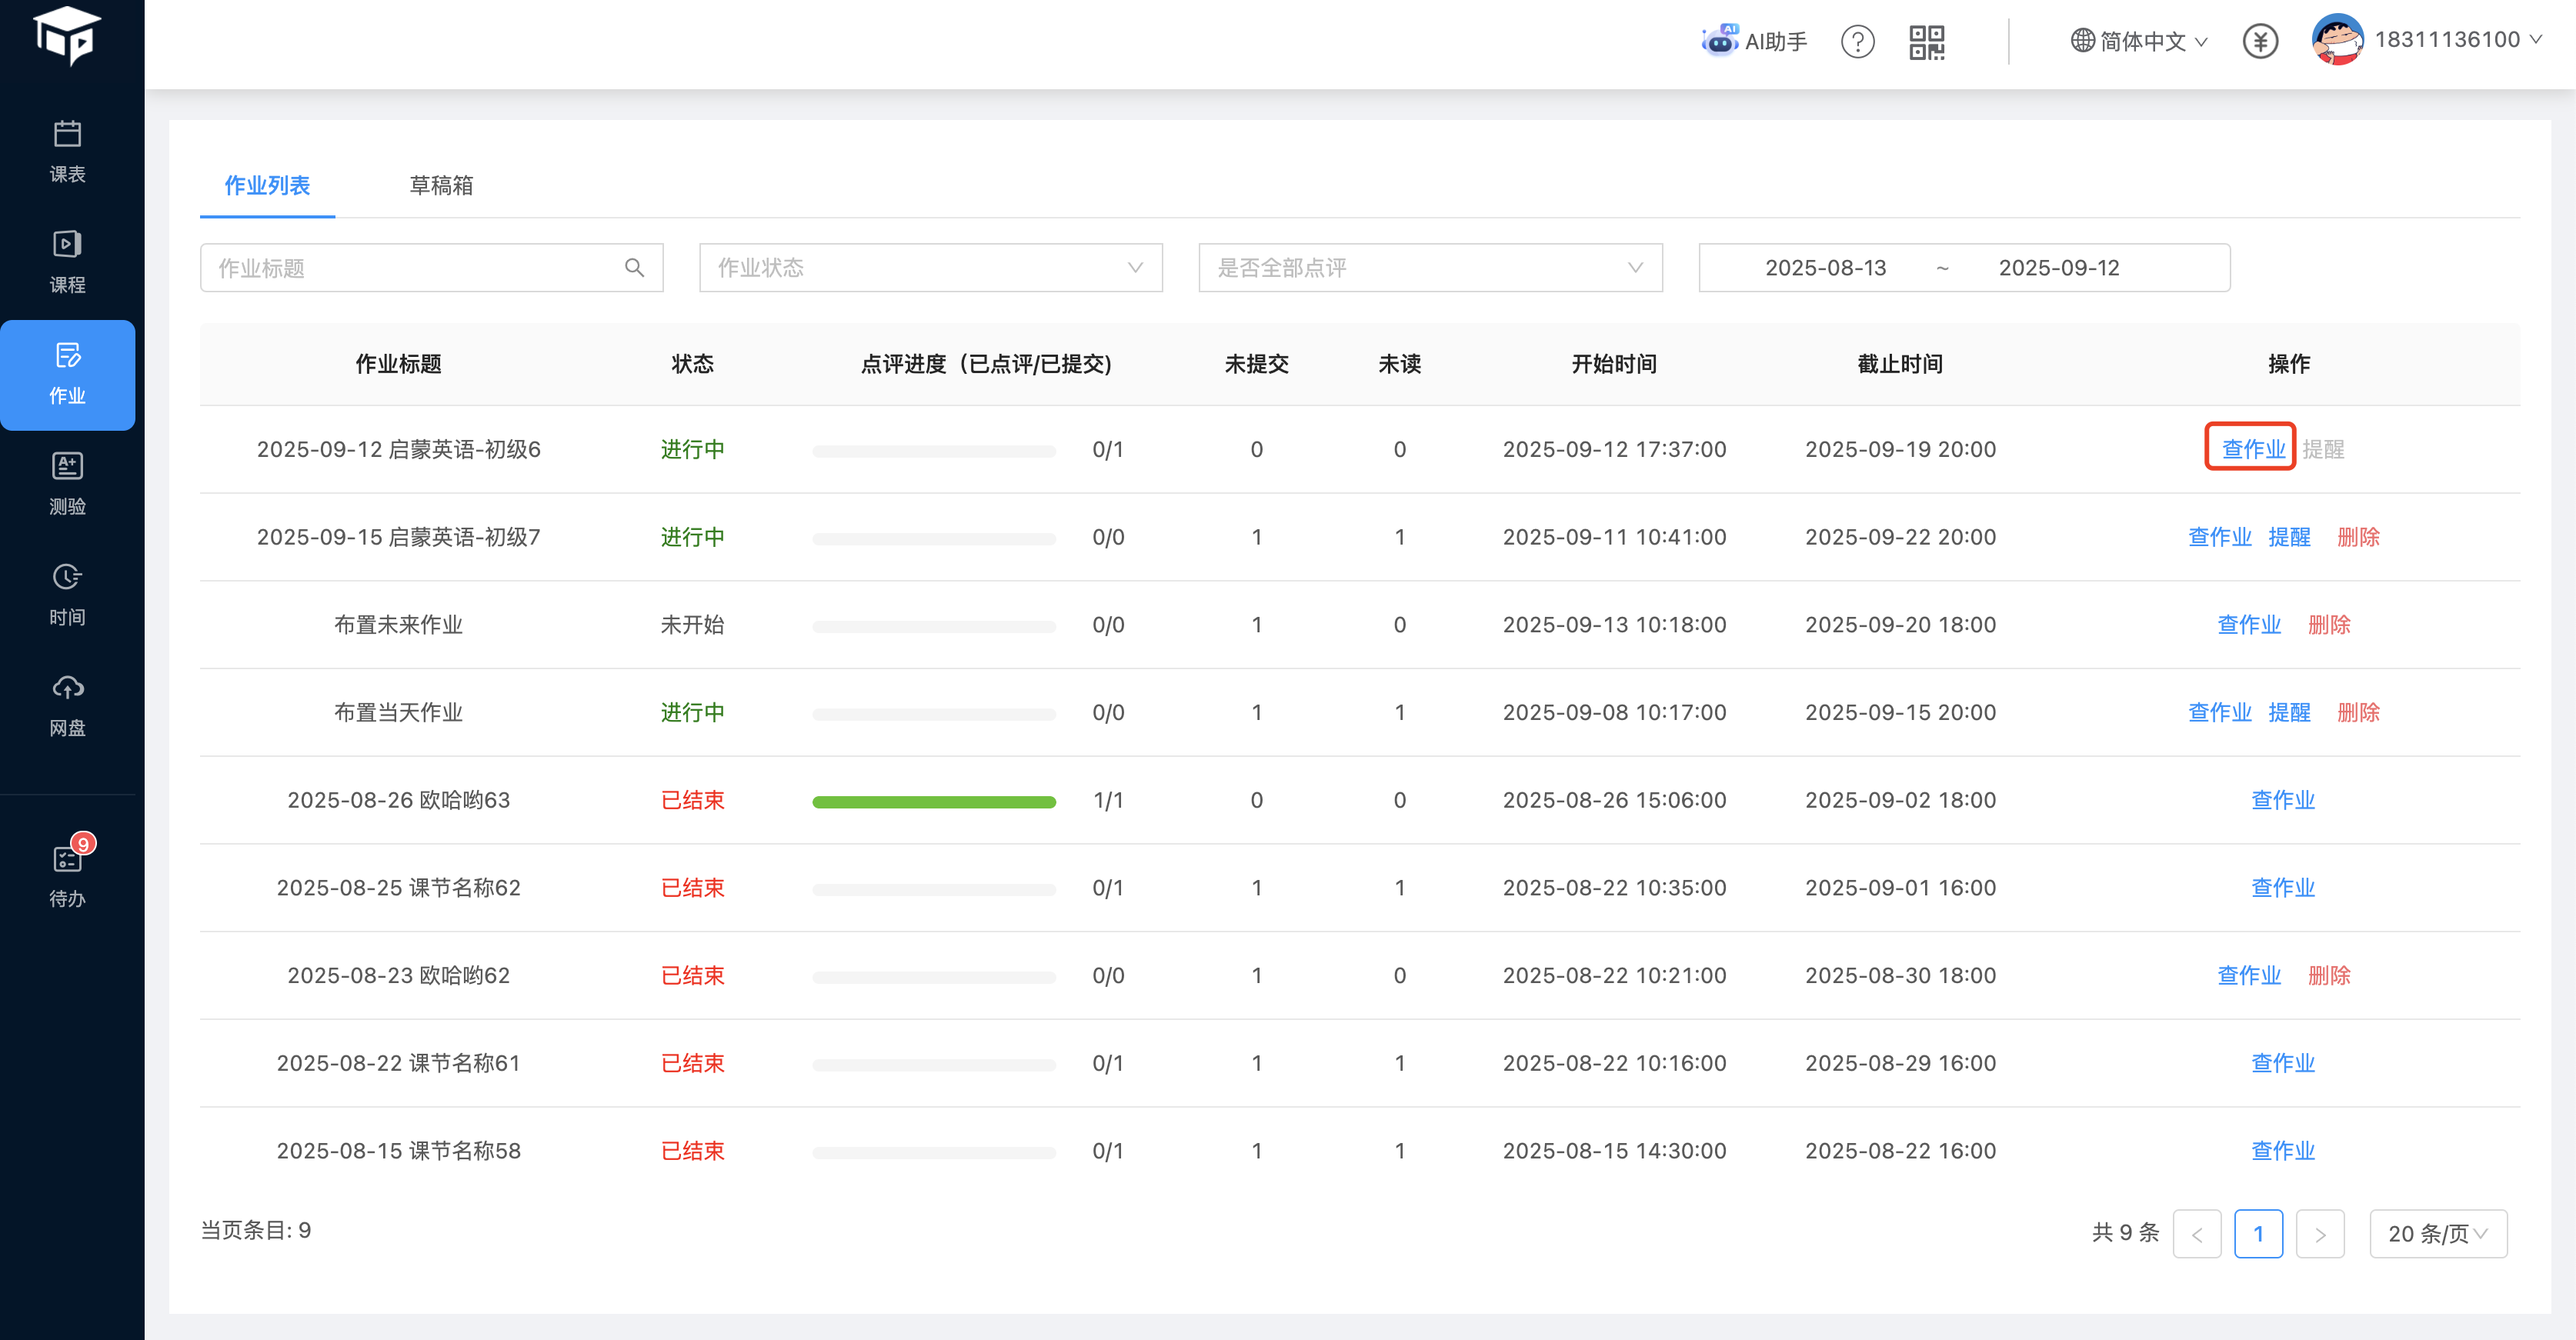
Task: Click the help question mark icon
Action: point(1857,42)
